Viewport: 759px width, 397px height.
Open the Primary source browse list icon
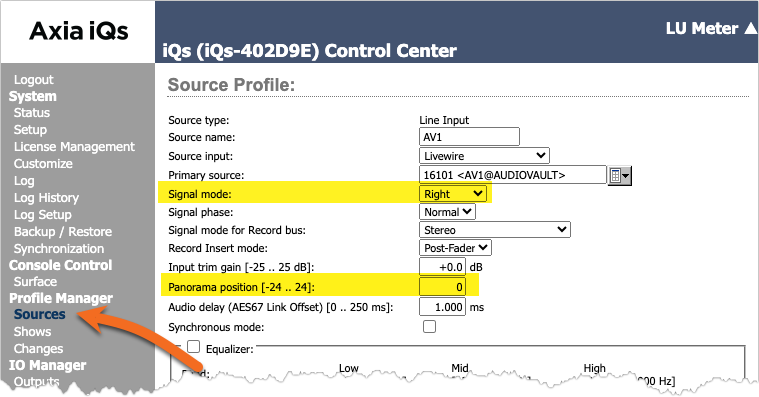click(620, 176)
